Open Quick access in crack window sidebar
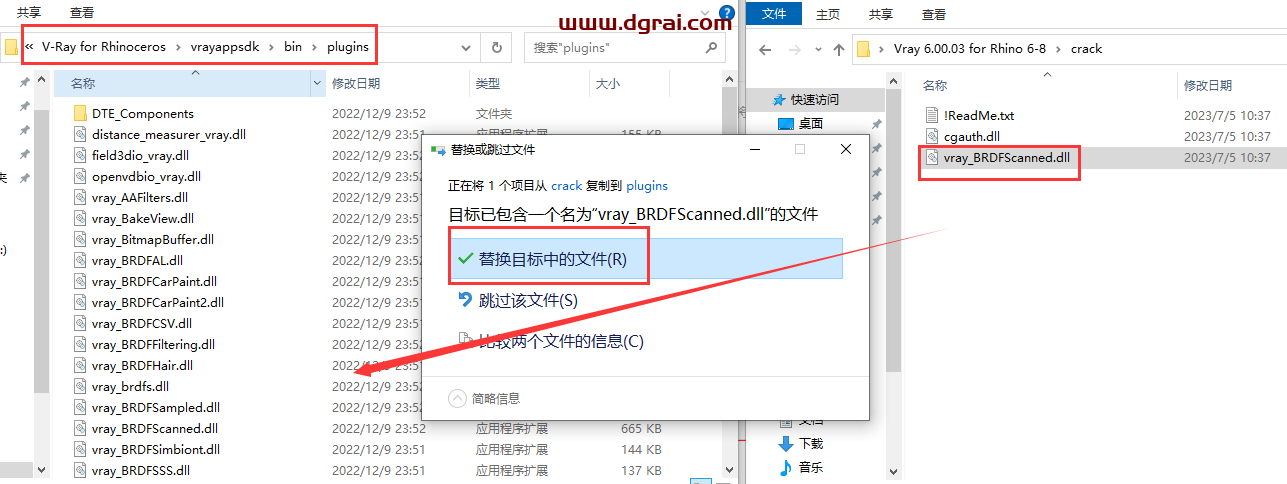Viewport: 1287px width, 484px height. (x=815, y=99)
